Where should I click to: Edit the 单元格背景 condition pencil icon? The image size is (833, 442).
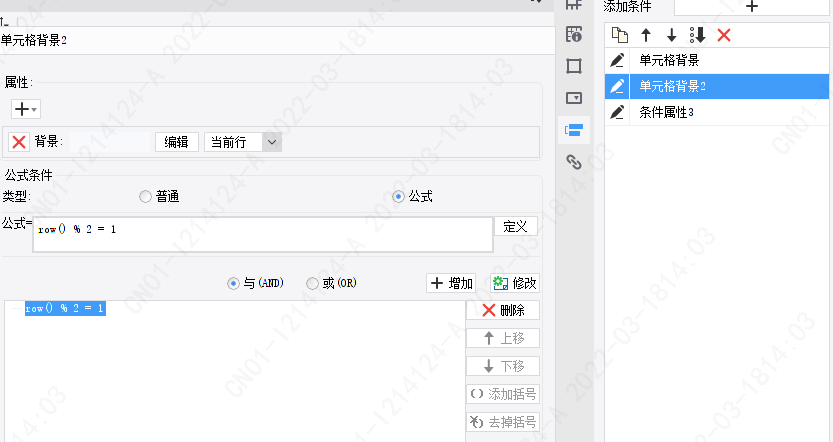coord(617,60)
